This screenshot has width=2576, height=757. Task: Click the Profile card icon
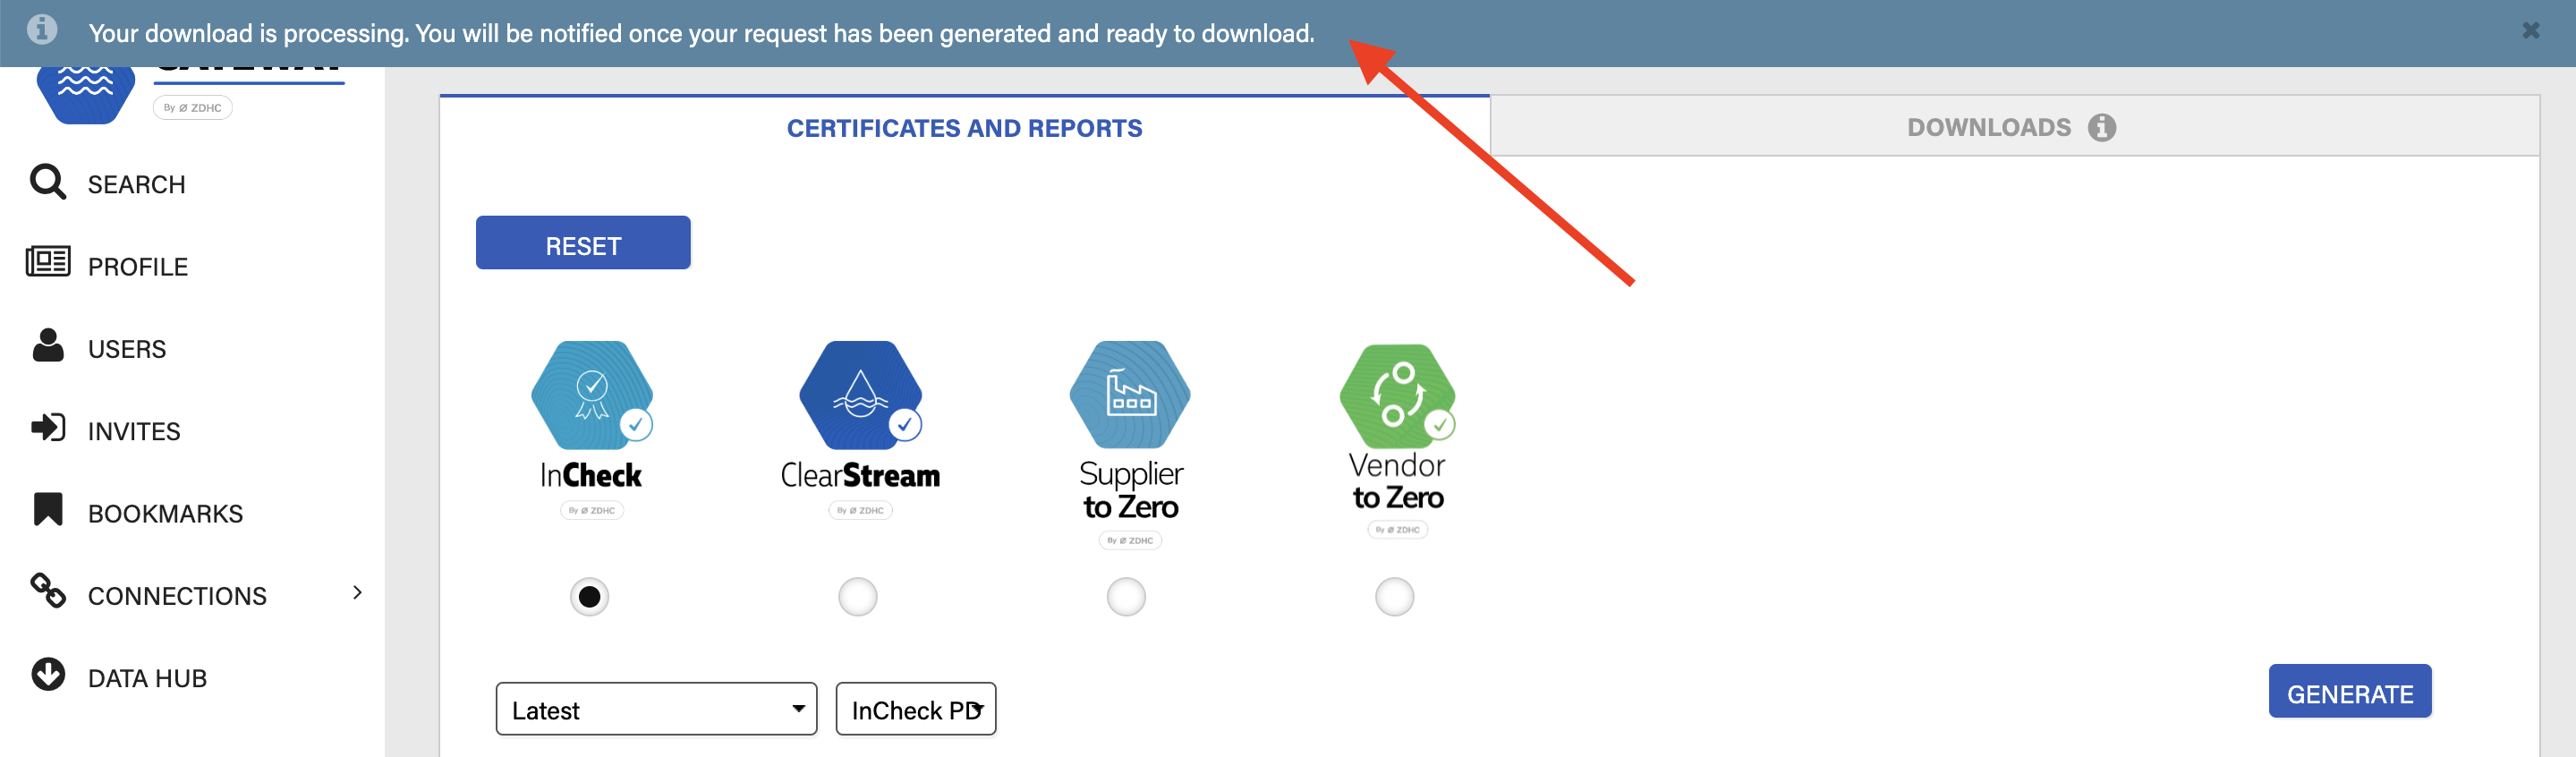click(47, 262)
